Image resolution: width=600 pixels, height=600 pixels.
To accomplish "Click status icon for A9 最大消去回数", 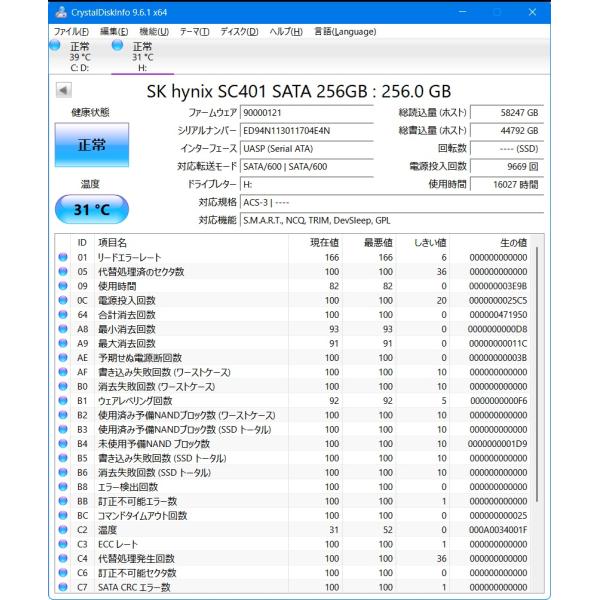I will [x=63, y=343].
